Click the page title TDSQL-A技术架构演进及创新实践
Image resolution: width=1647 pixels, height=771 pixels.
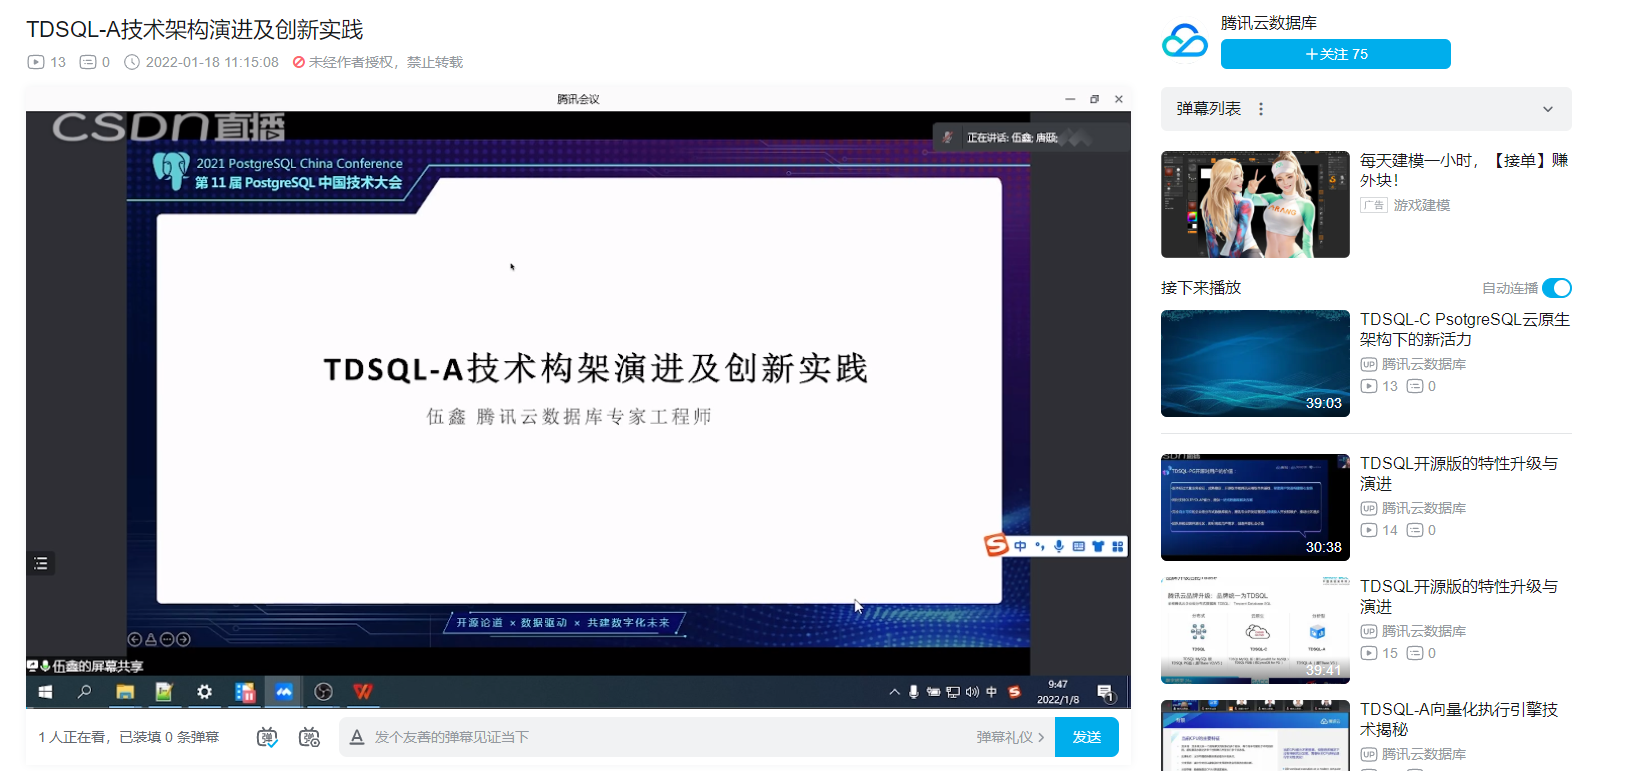pos(195,30)
